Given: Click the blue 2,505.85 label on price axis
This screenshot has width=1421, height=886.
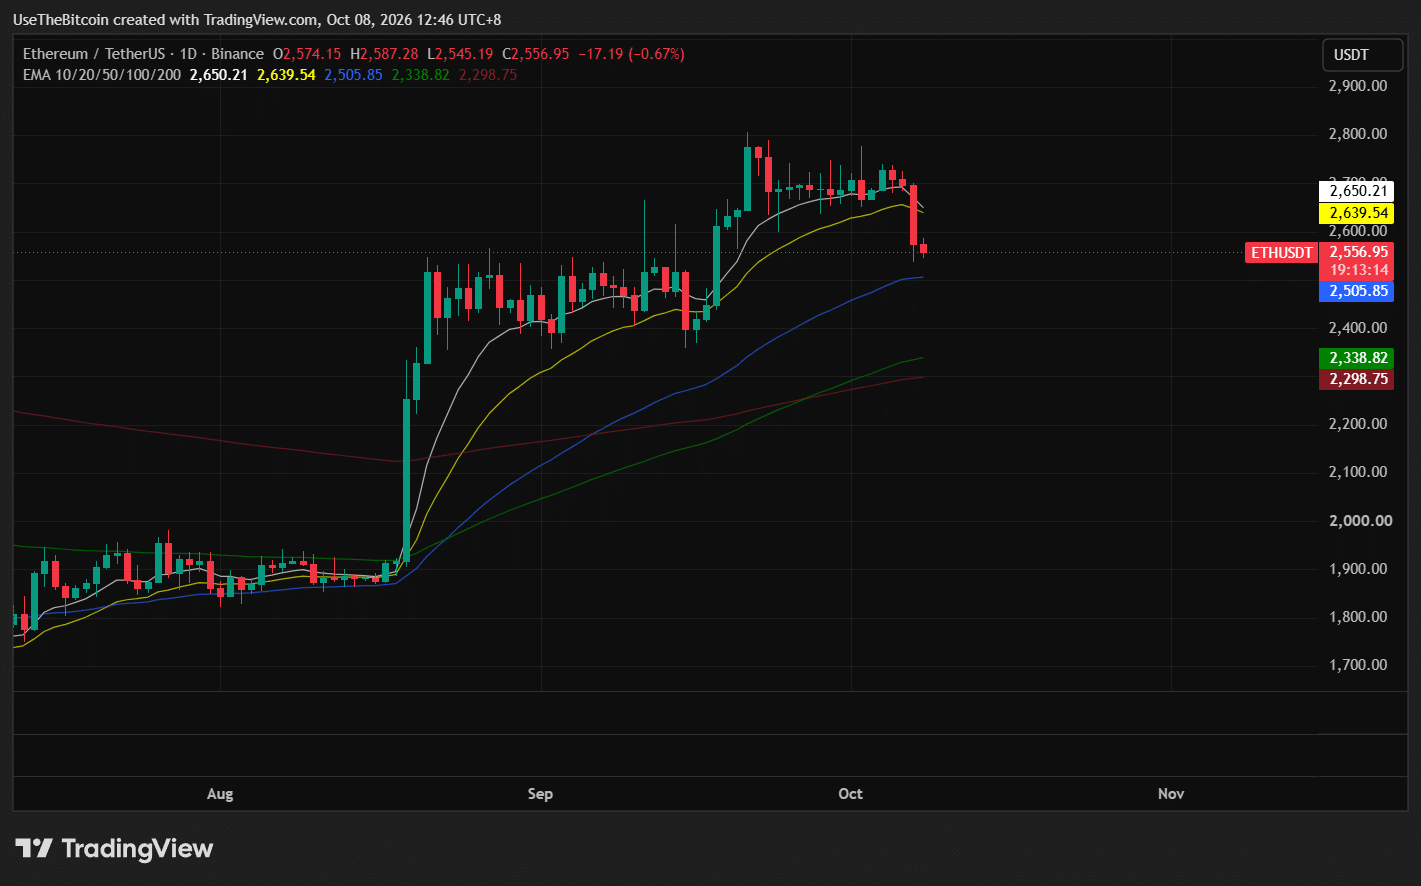Looking at the screenshot, I should pyautogui.click(x=1356, y=291).
